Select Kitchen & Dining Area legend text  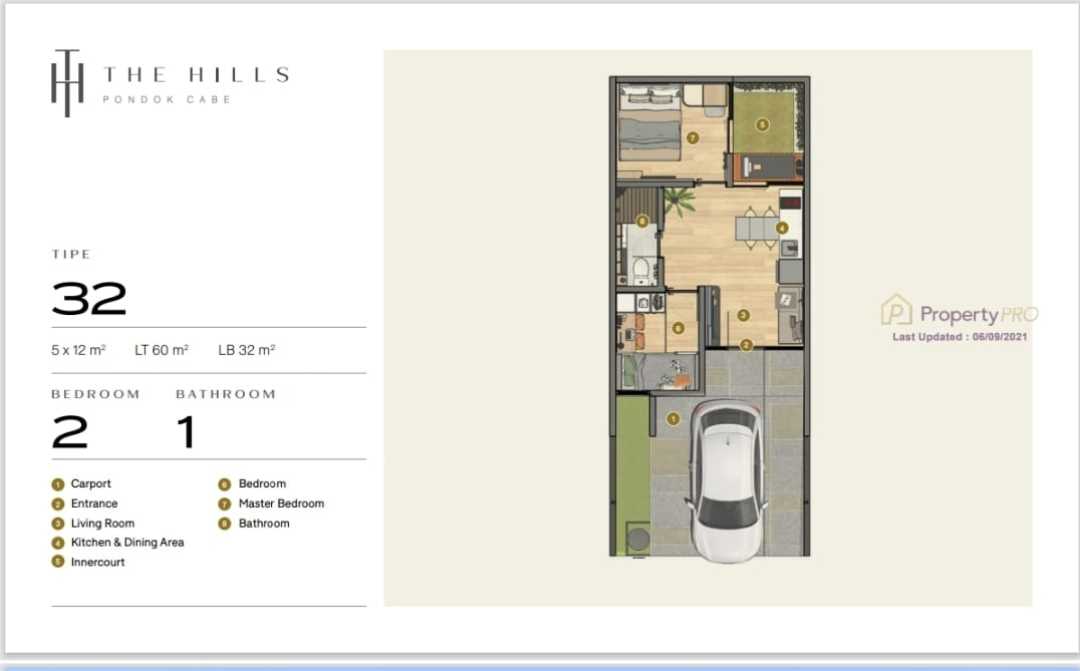click(x=127, y=542)
